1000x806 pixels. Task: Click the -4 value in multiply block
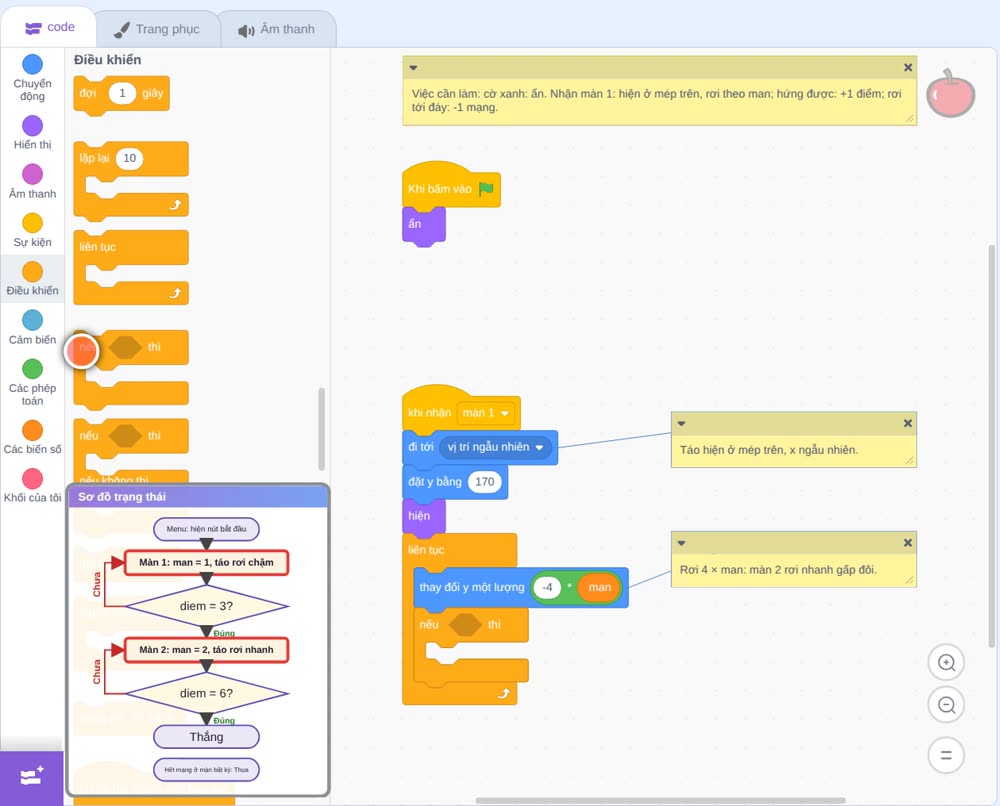click(x=547, y=587)
